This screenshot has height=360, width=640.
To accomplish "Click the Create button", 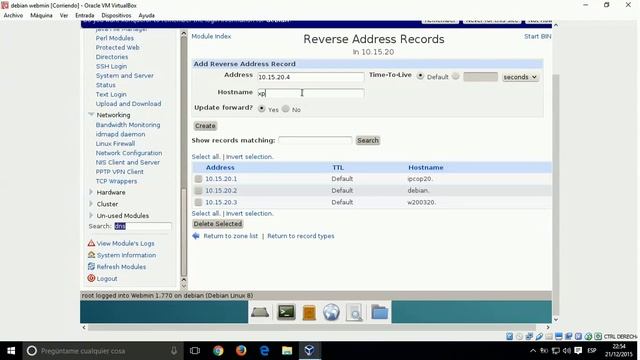I will pyautogui.click(x=205, y=126).
